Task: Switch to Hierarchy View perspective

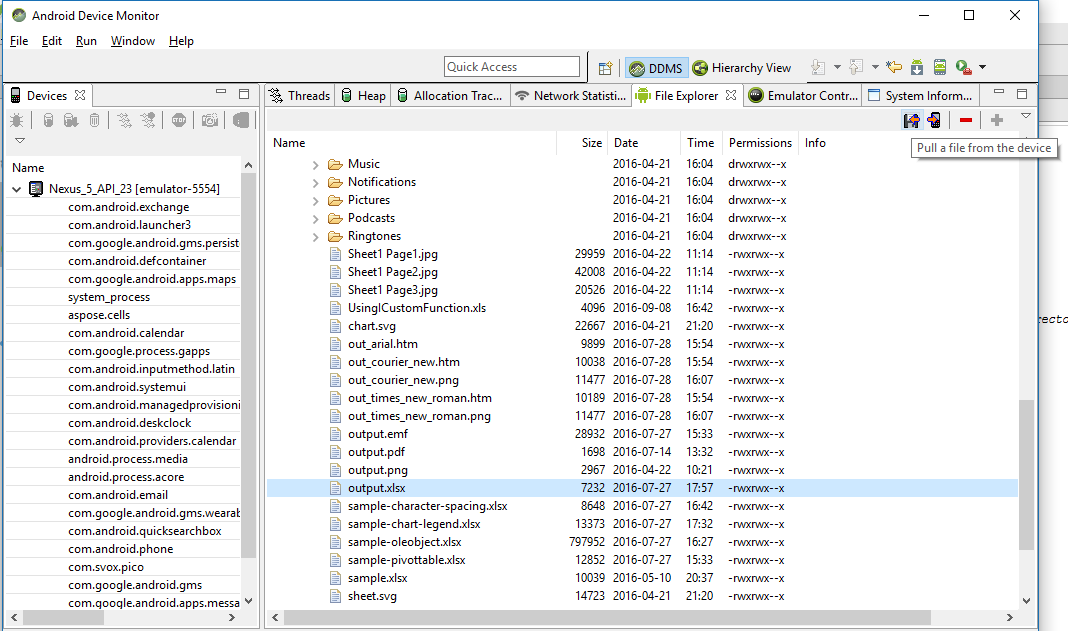Action: (742, 68)
